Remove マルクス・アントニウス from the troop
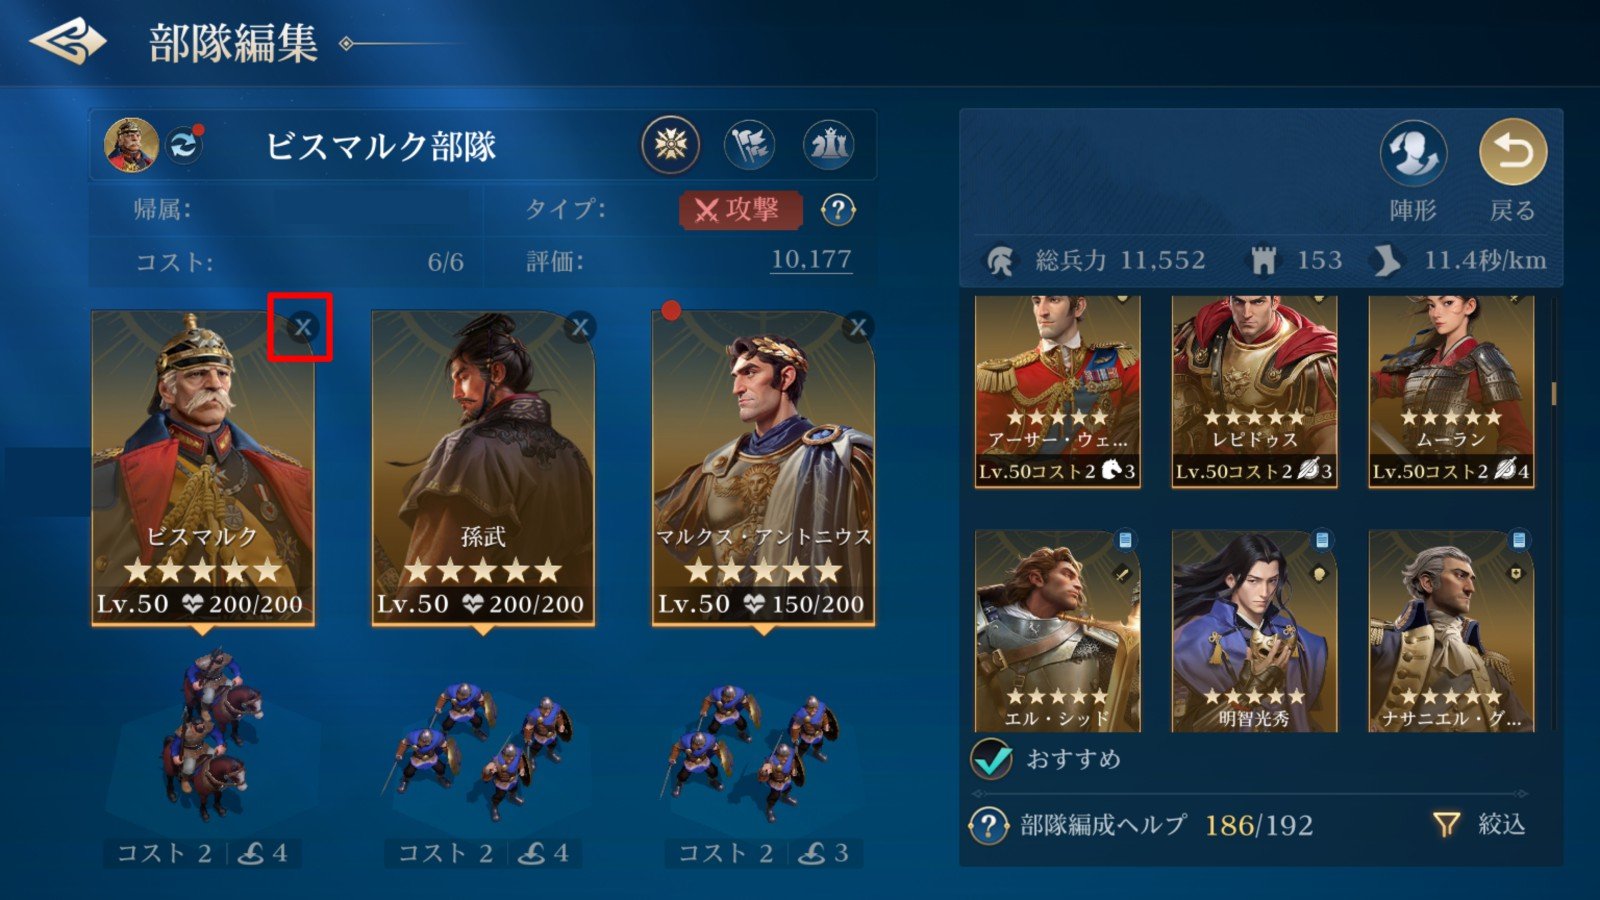Screen dimensions: 1600x900 click(857, 327)
